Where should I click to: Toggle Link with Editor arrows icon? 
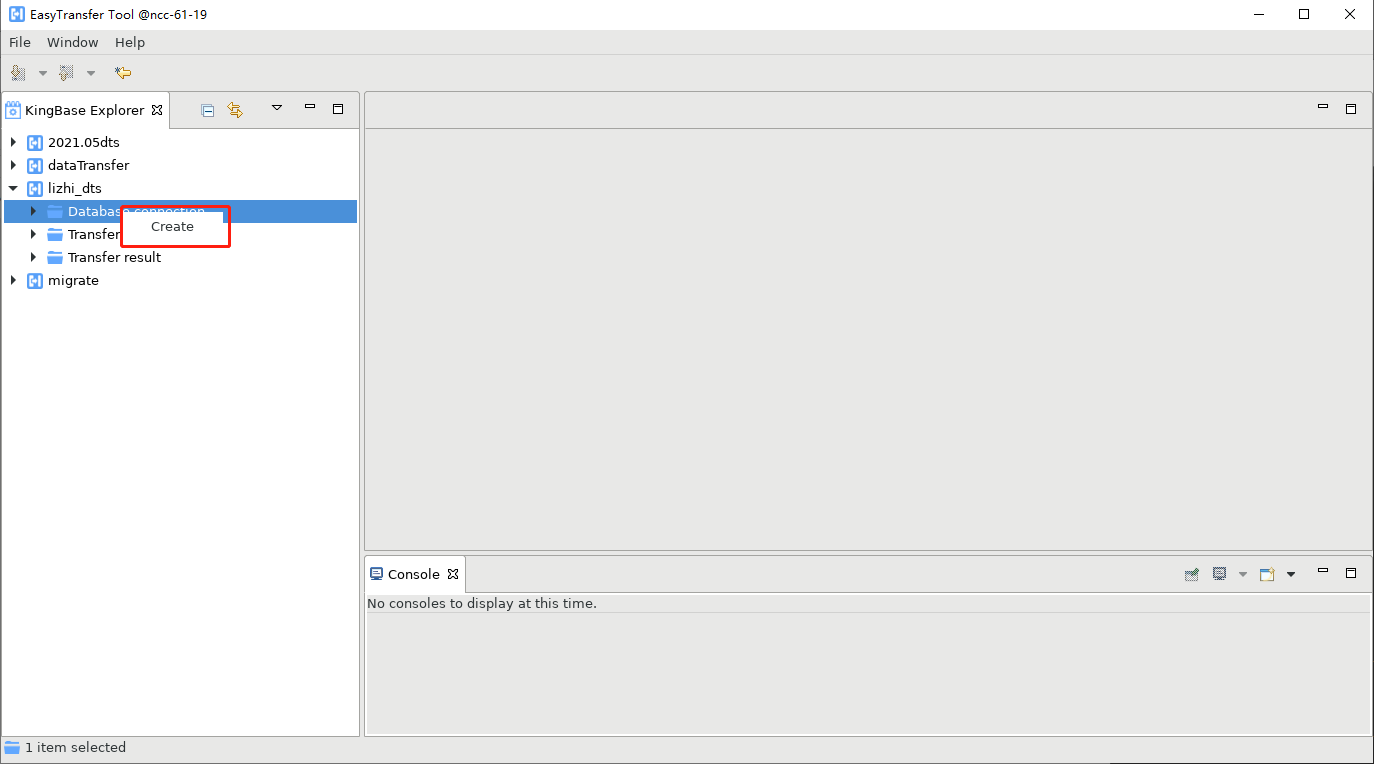[x=235, y=110]
